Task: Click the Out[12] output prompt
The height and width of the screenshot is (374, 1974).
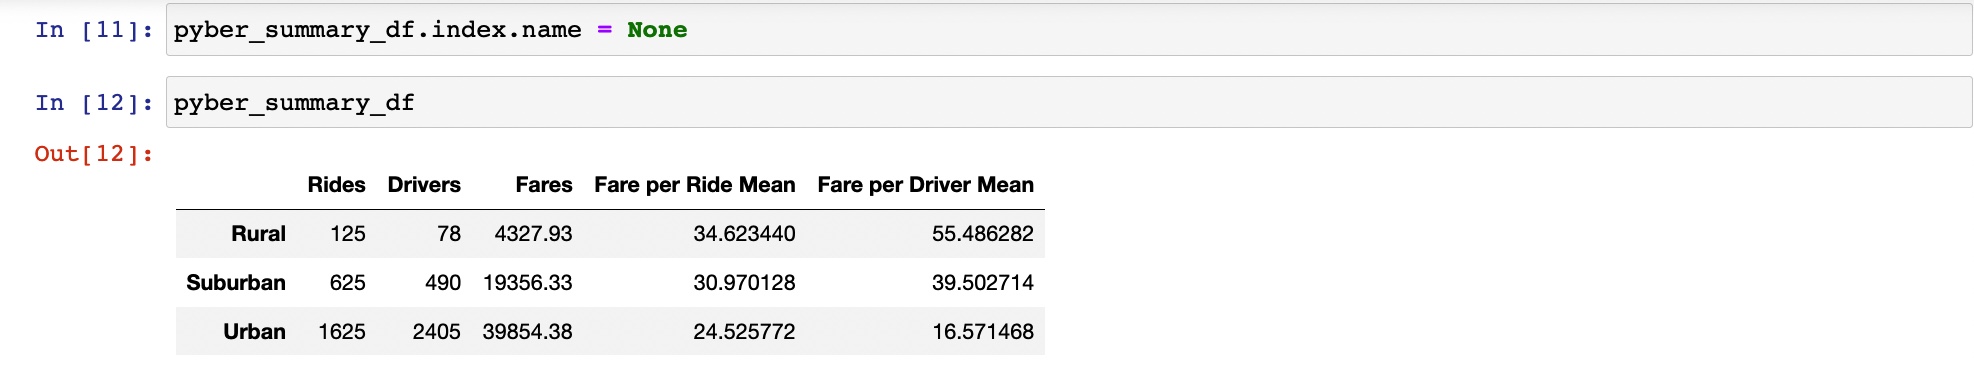Action: (x=94, y=153)
